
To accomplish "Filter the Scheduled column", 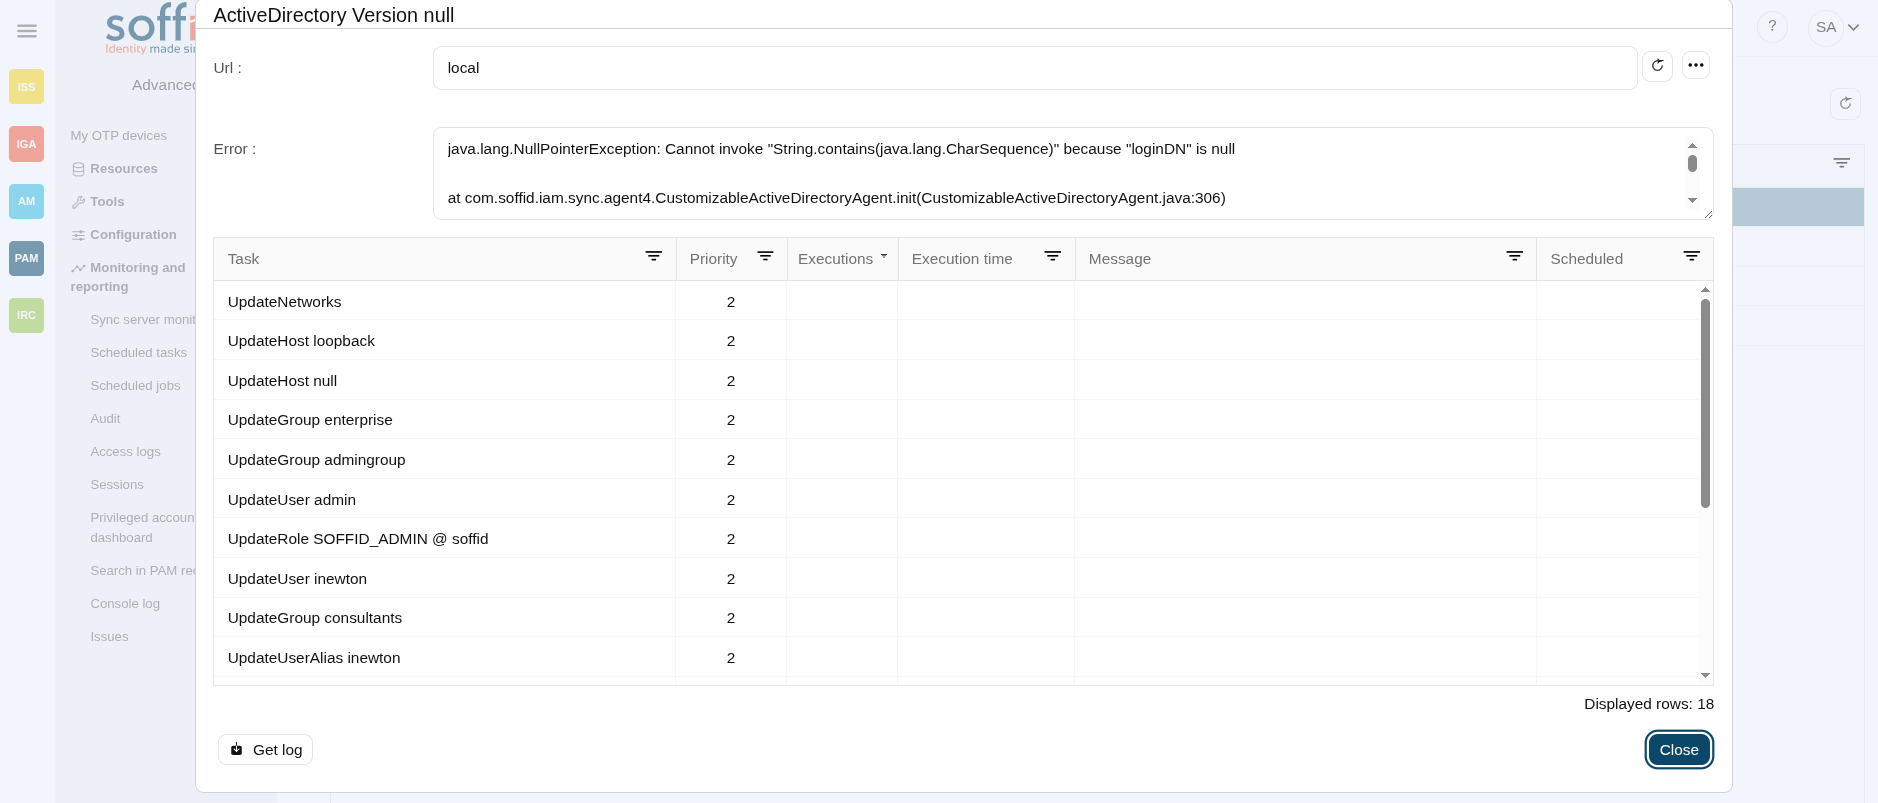I will point(1692,257).
